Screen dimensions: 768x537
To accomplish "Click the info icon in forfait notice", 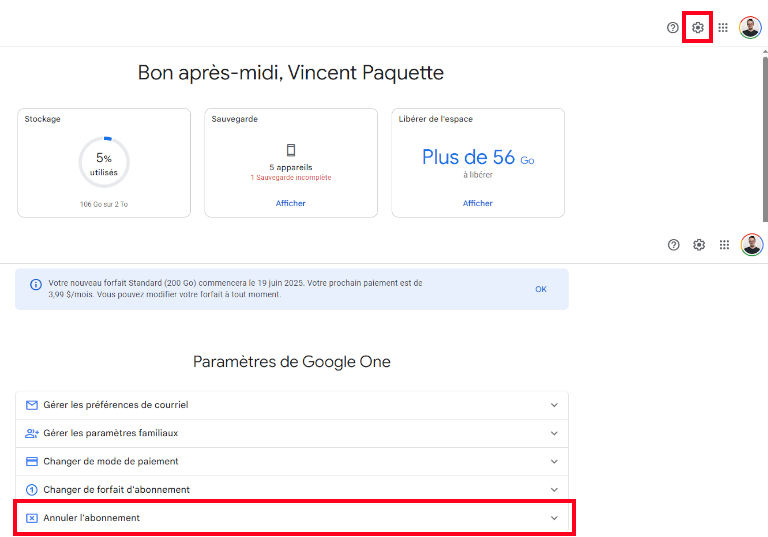I will point(36,284).
